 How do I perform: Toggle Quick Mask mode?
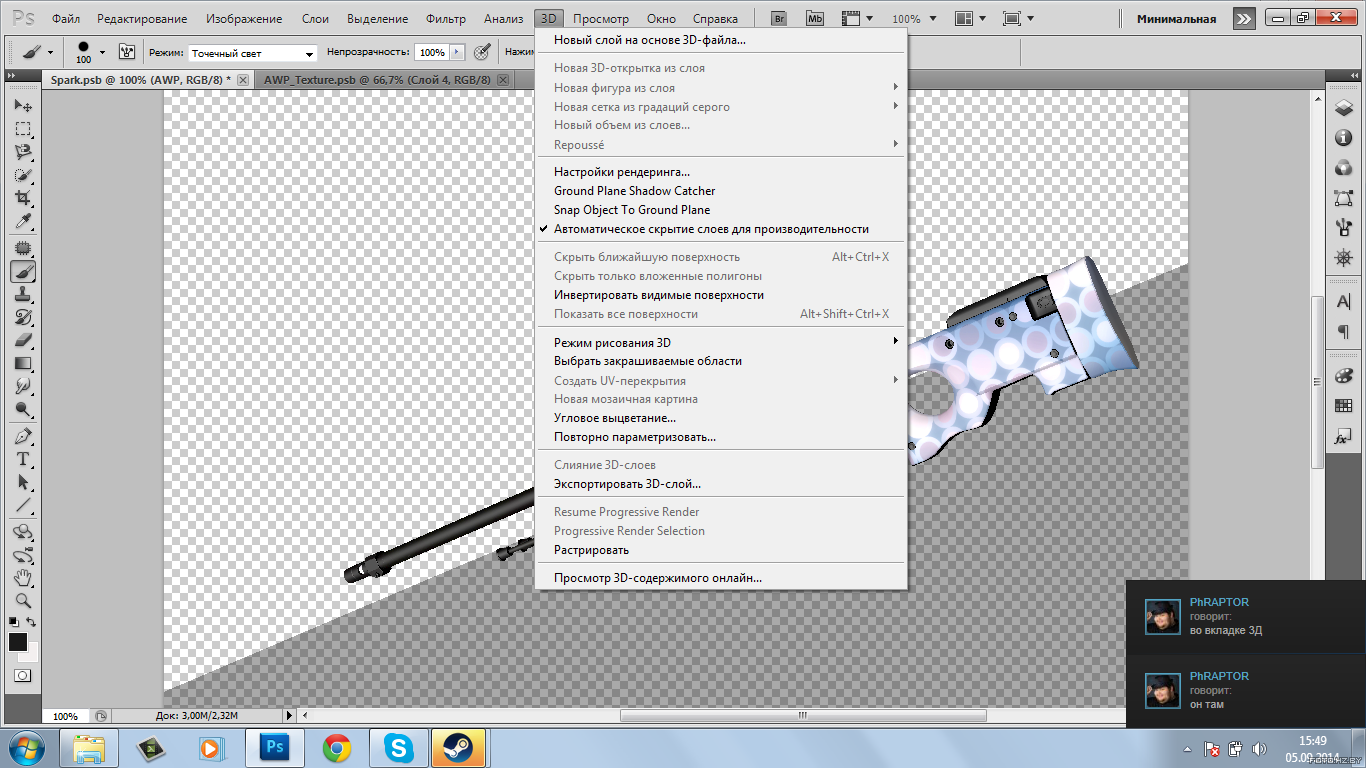(x=23, y=675)
